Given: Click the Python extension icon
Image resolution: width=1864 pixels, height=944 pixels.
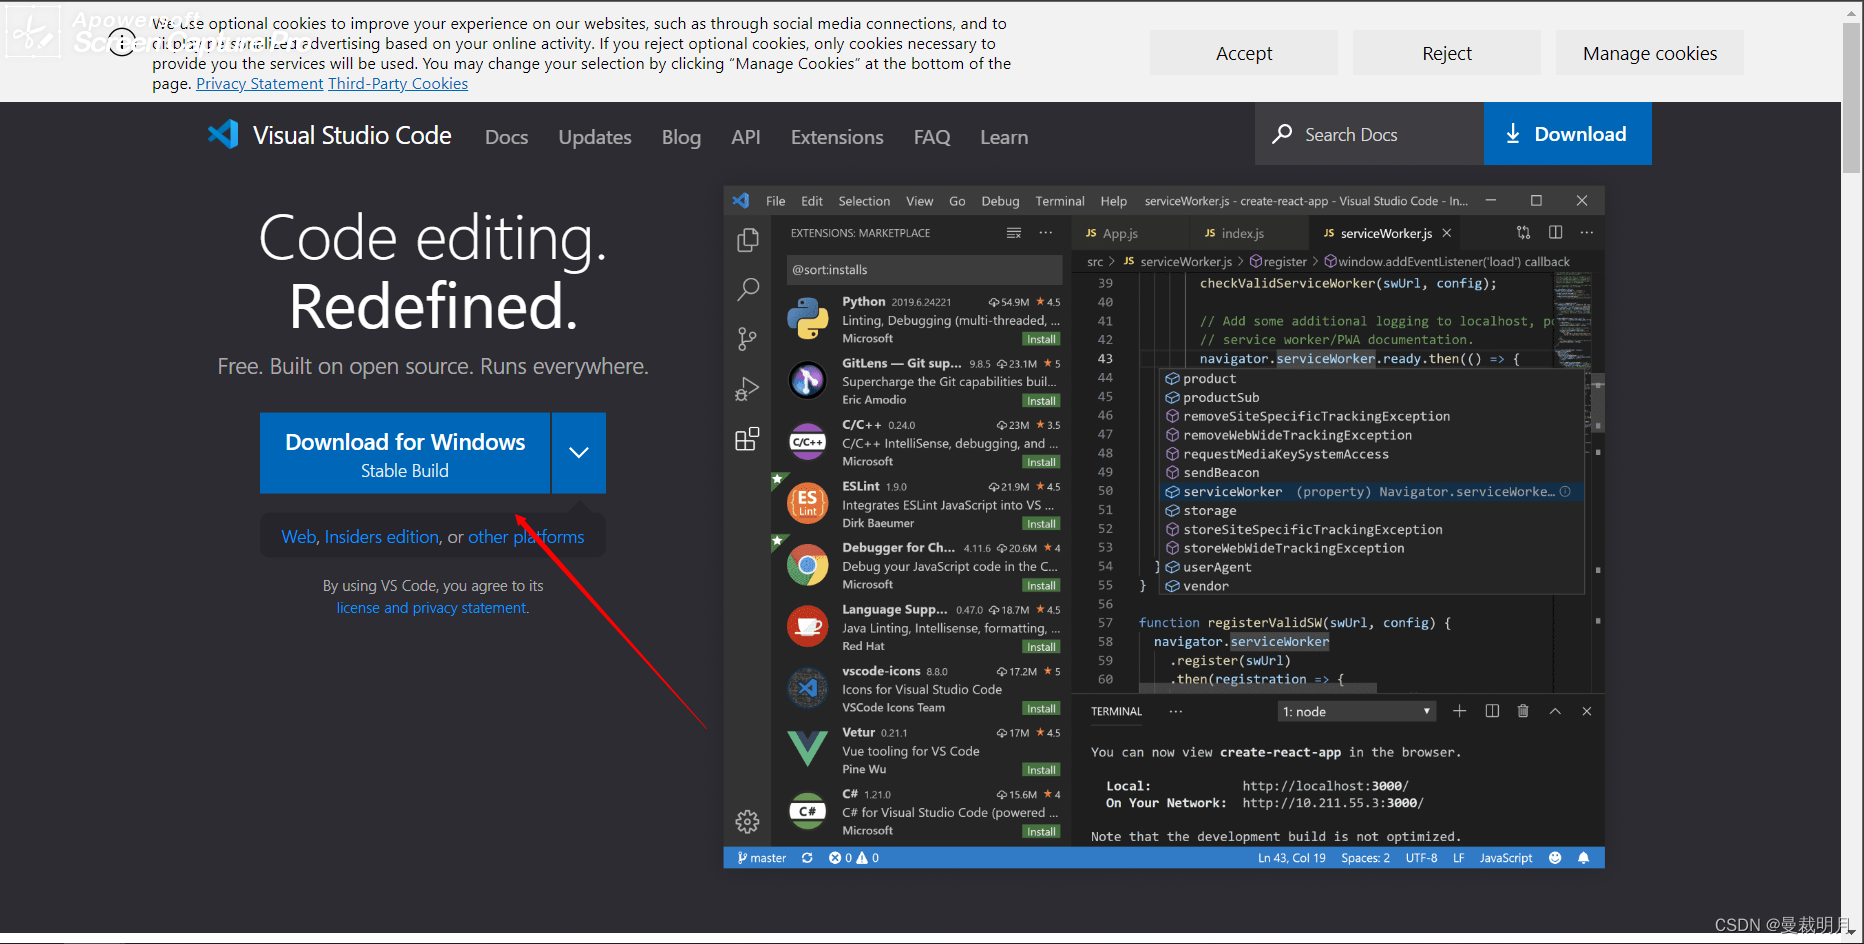Looking at the screenshot, I should pos(807,319).
